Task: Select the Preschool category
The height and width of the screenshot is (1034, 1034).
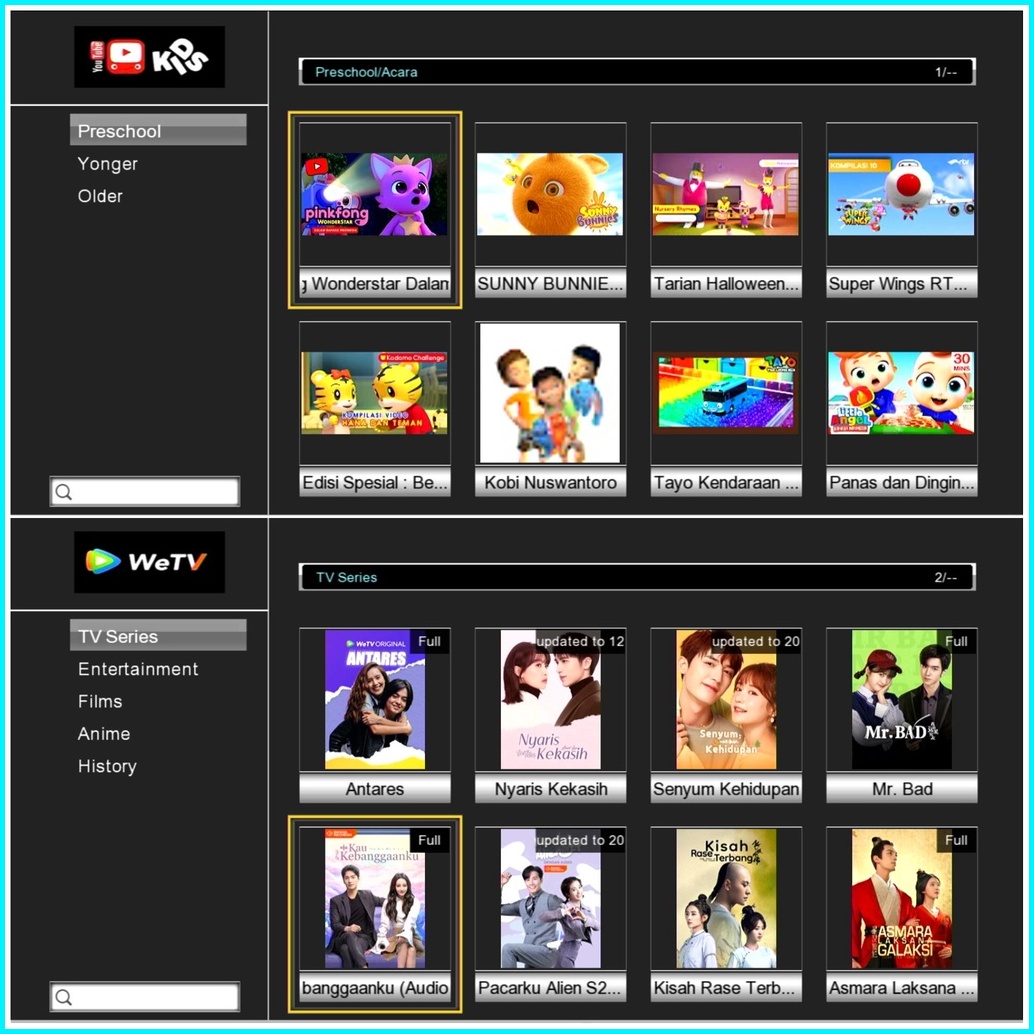Action: point(119,131)
